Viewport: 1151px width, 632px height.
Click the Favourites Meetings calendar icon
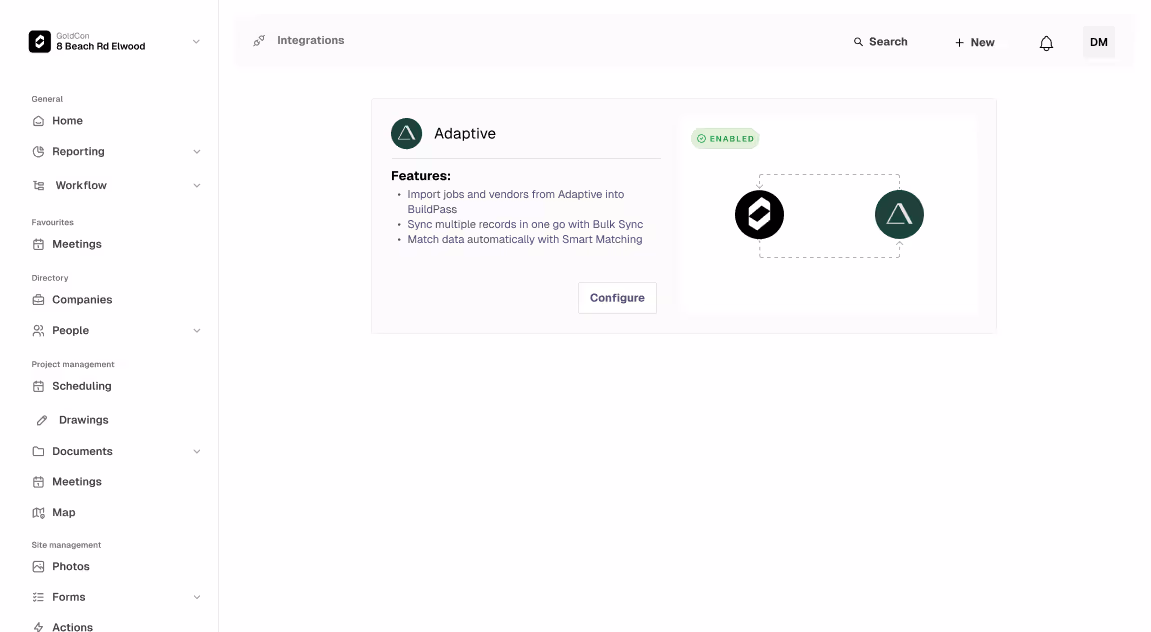coord(38,244)
